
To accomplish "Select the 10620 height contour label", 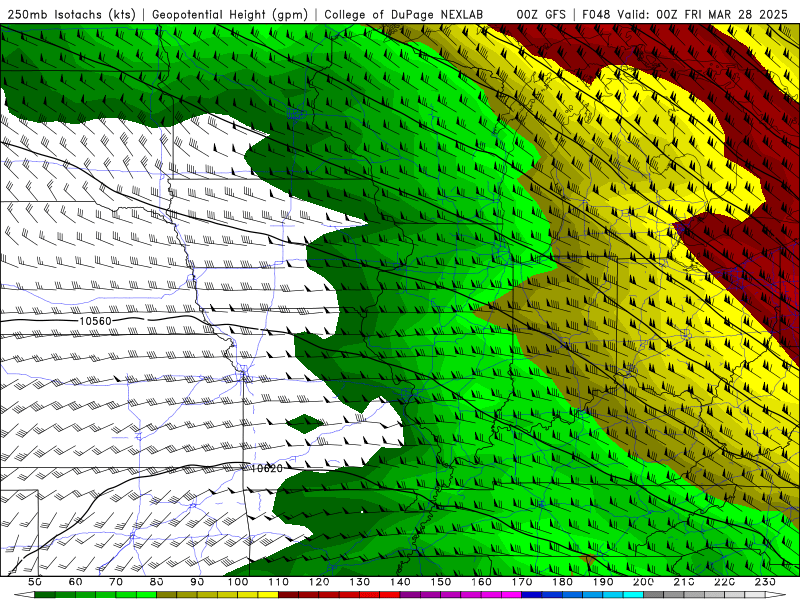I will (266, 468).
